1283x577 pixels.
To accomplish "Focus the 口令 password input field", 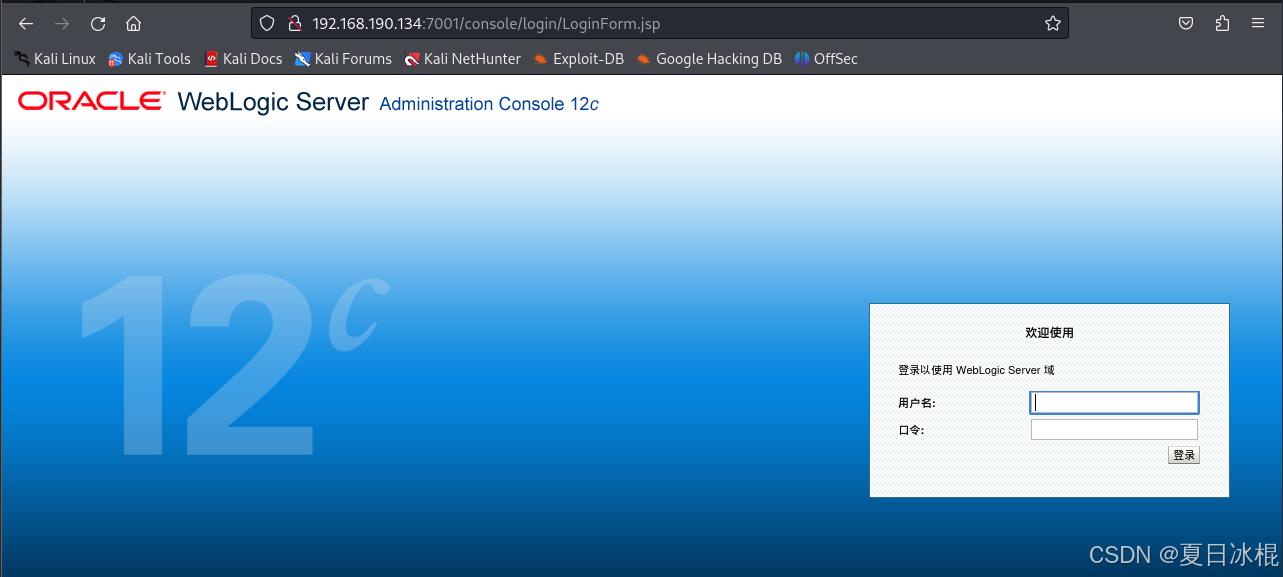I will click(x=1114, y=429).
